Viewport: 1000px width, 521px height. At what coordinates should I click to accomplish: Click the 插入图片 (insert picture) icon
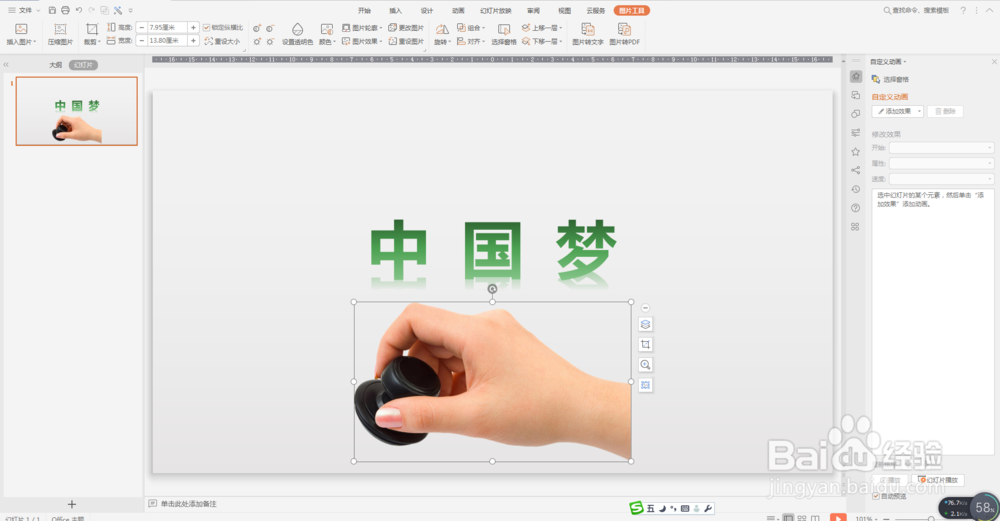(21, 29)
